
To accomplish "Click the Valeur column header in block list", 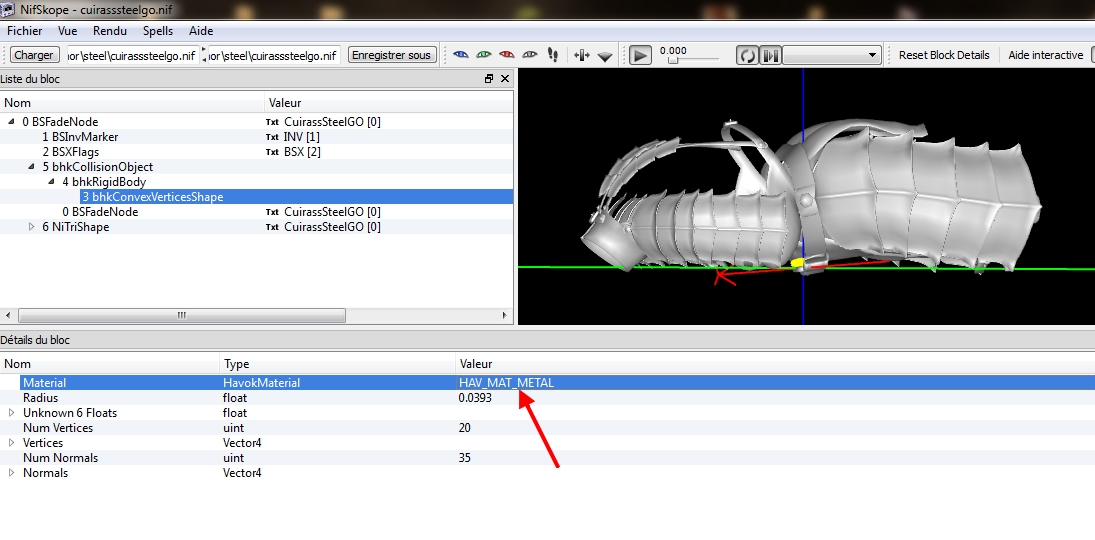I will point(389,103).
